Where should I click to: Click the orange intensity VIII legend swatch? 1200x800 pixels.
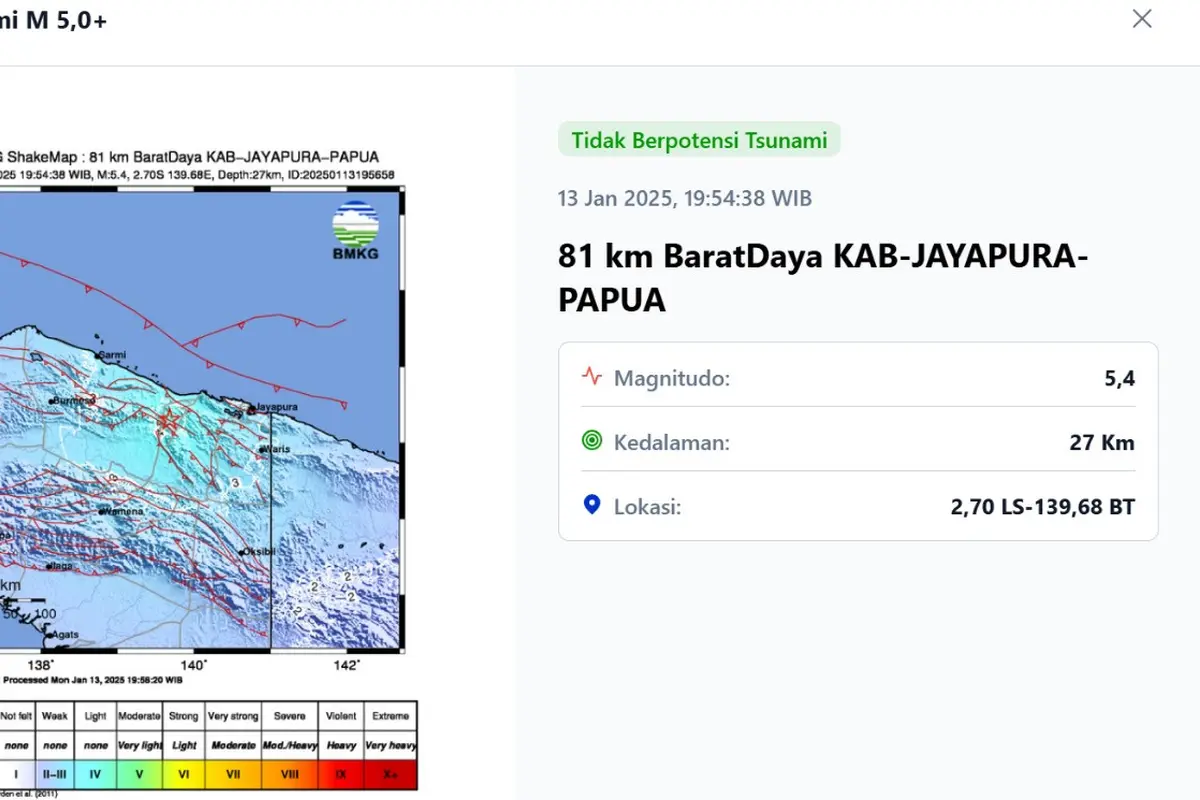pyautogui.click(x=290, y=774)
